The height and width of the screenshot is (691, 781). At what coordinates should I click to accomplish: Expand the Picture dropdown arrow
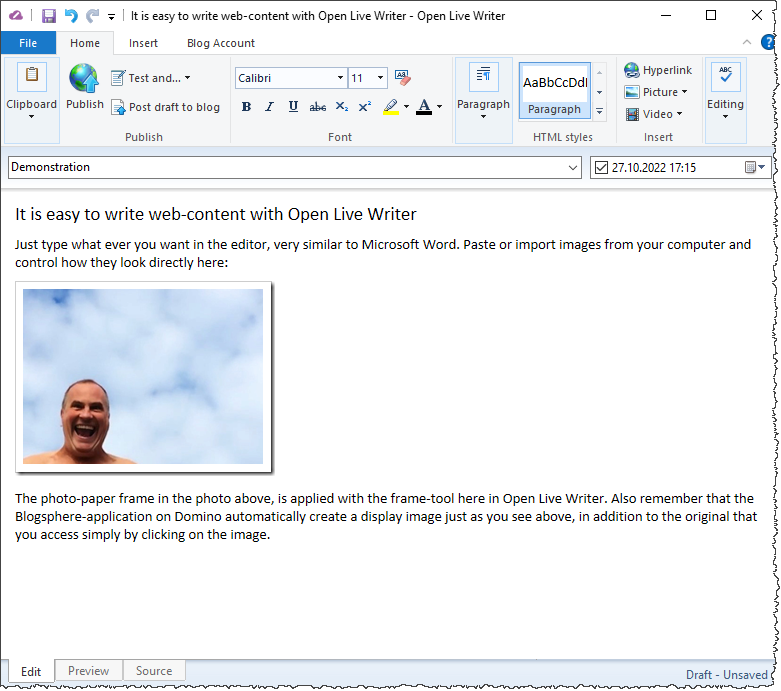pos(685,92)
